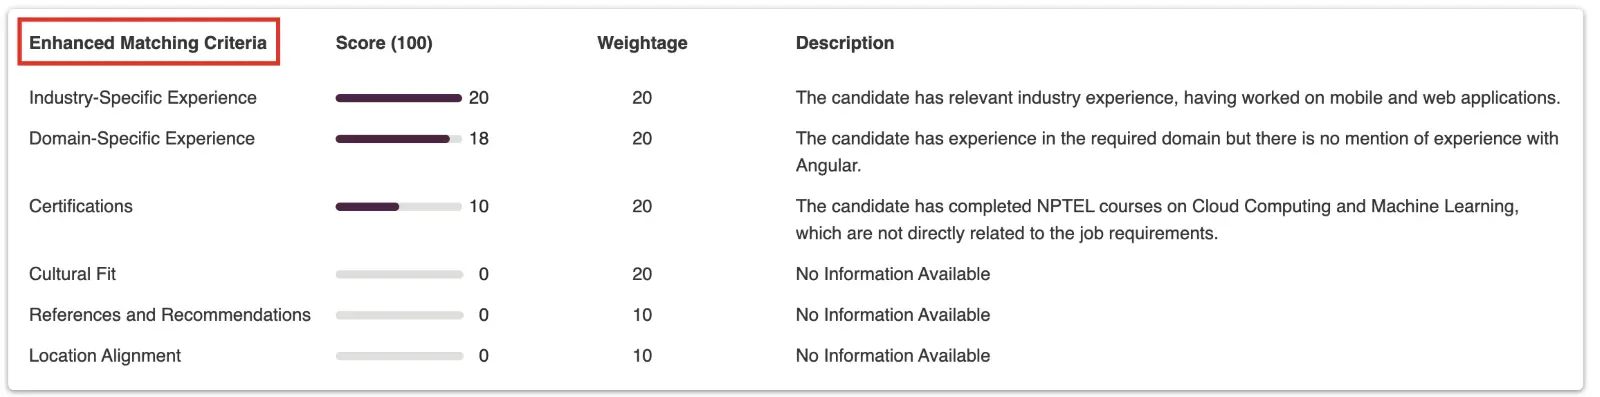Select the References and Recommendations label

[170, 315]
